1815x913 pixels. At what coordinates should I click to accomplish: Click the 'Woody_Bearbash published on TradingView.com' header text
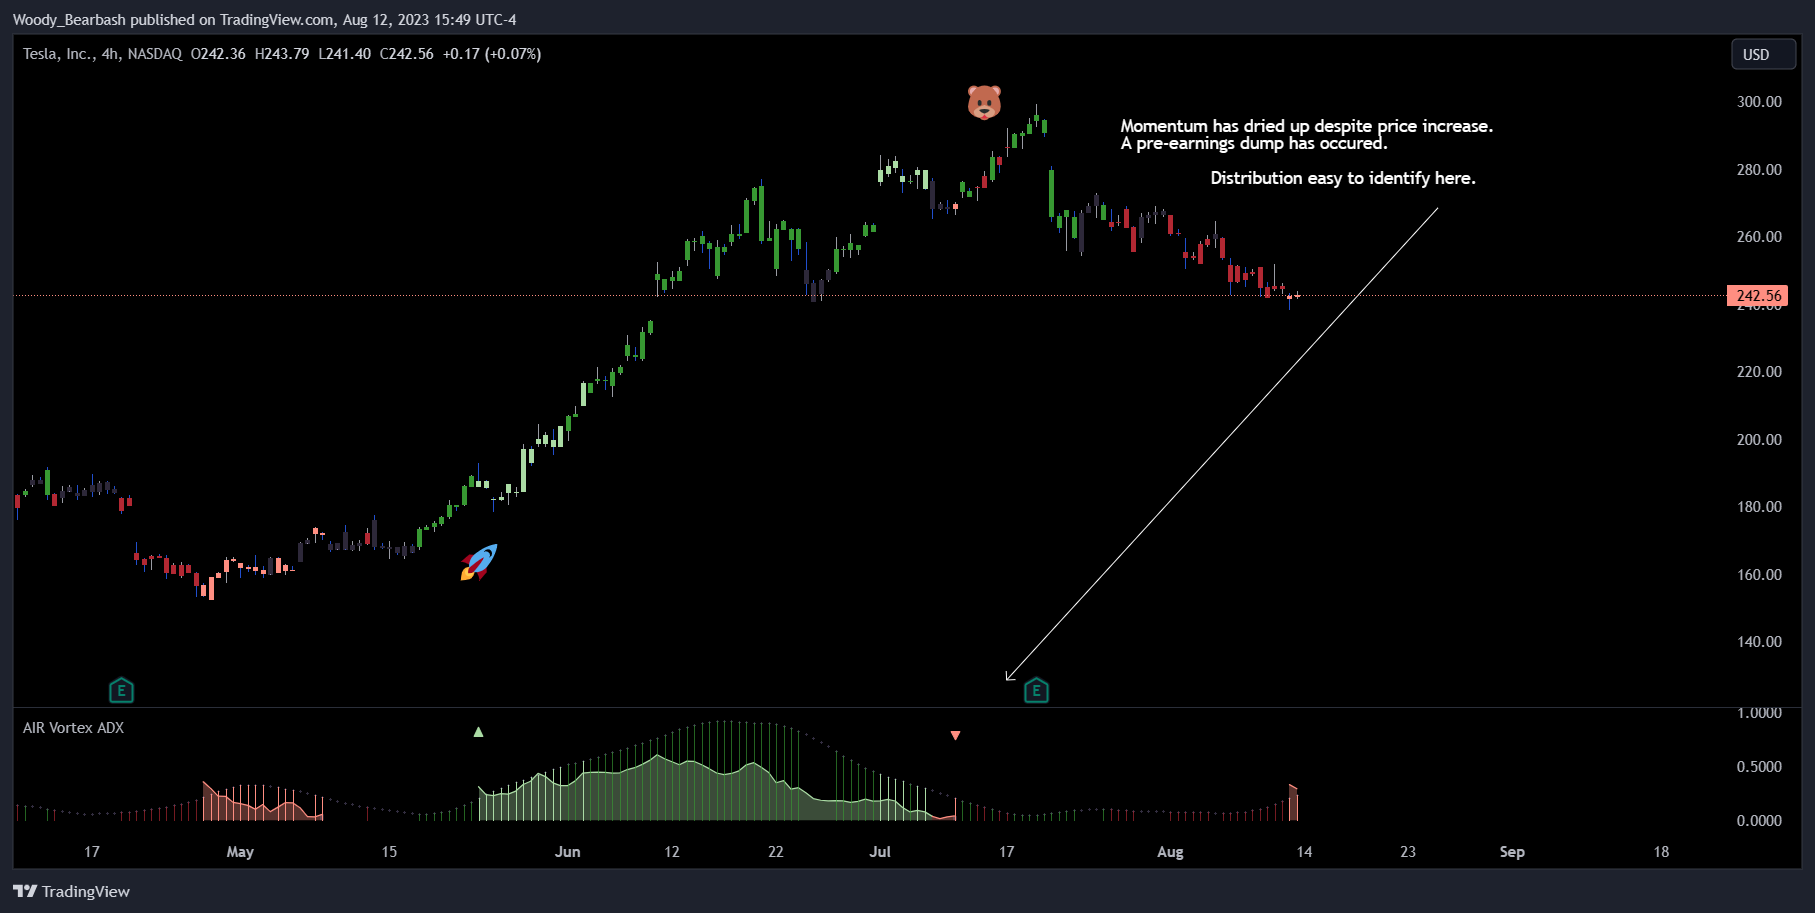coord(173,19)
